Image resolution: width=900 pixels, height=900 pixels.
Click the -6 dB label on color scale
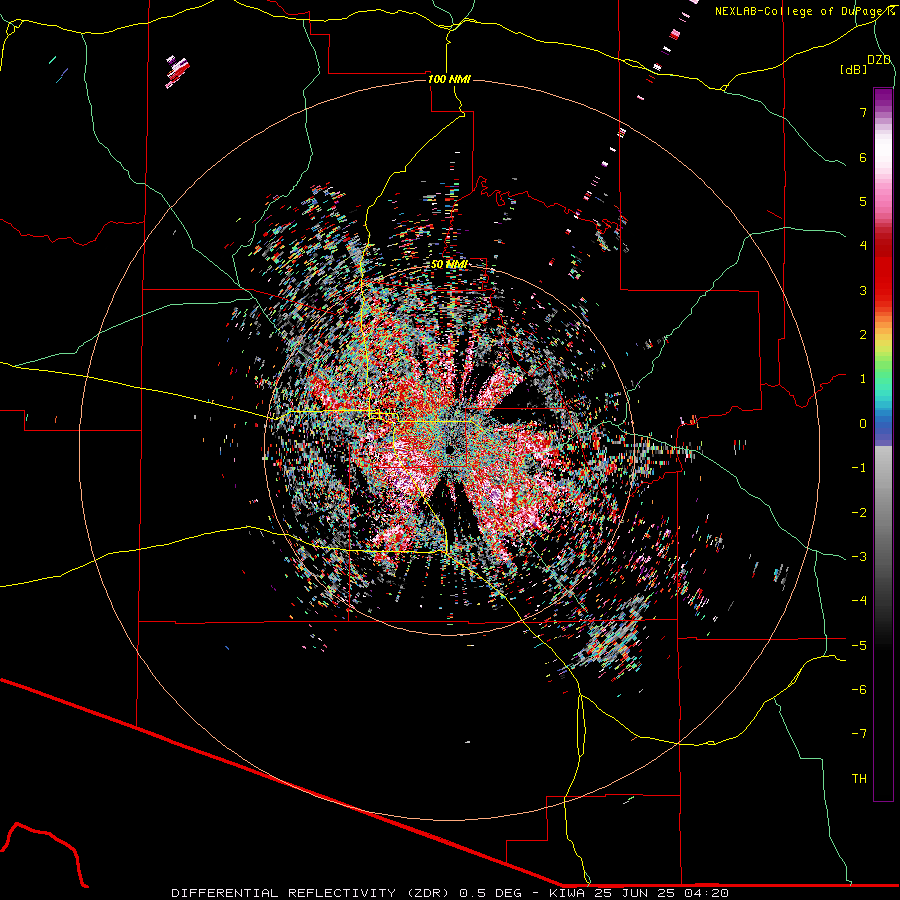click(859, 689)
